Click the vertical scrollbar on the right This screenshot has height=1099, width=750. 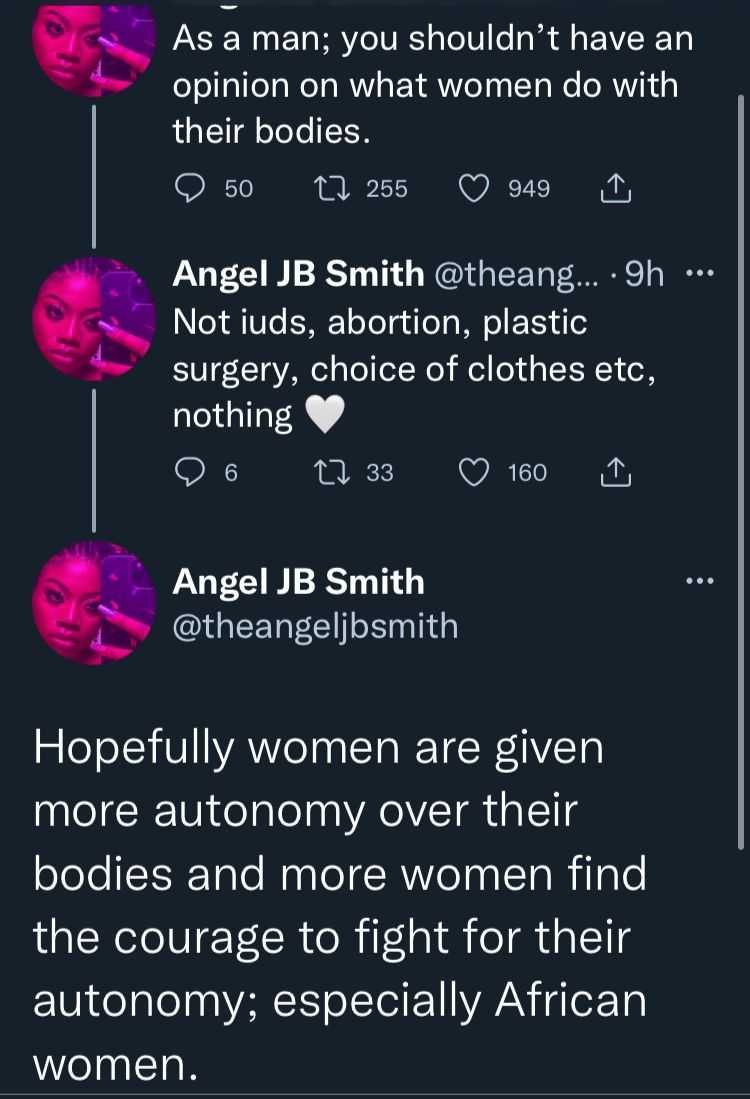tap(740, 471)
